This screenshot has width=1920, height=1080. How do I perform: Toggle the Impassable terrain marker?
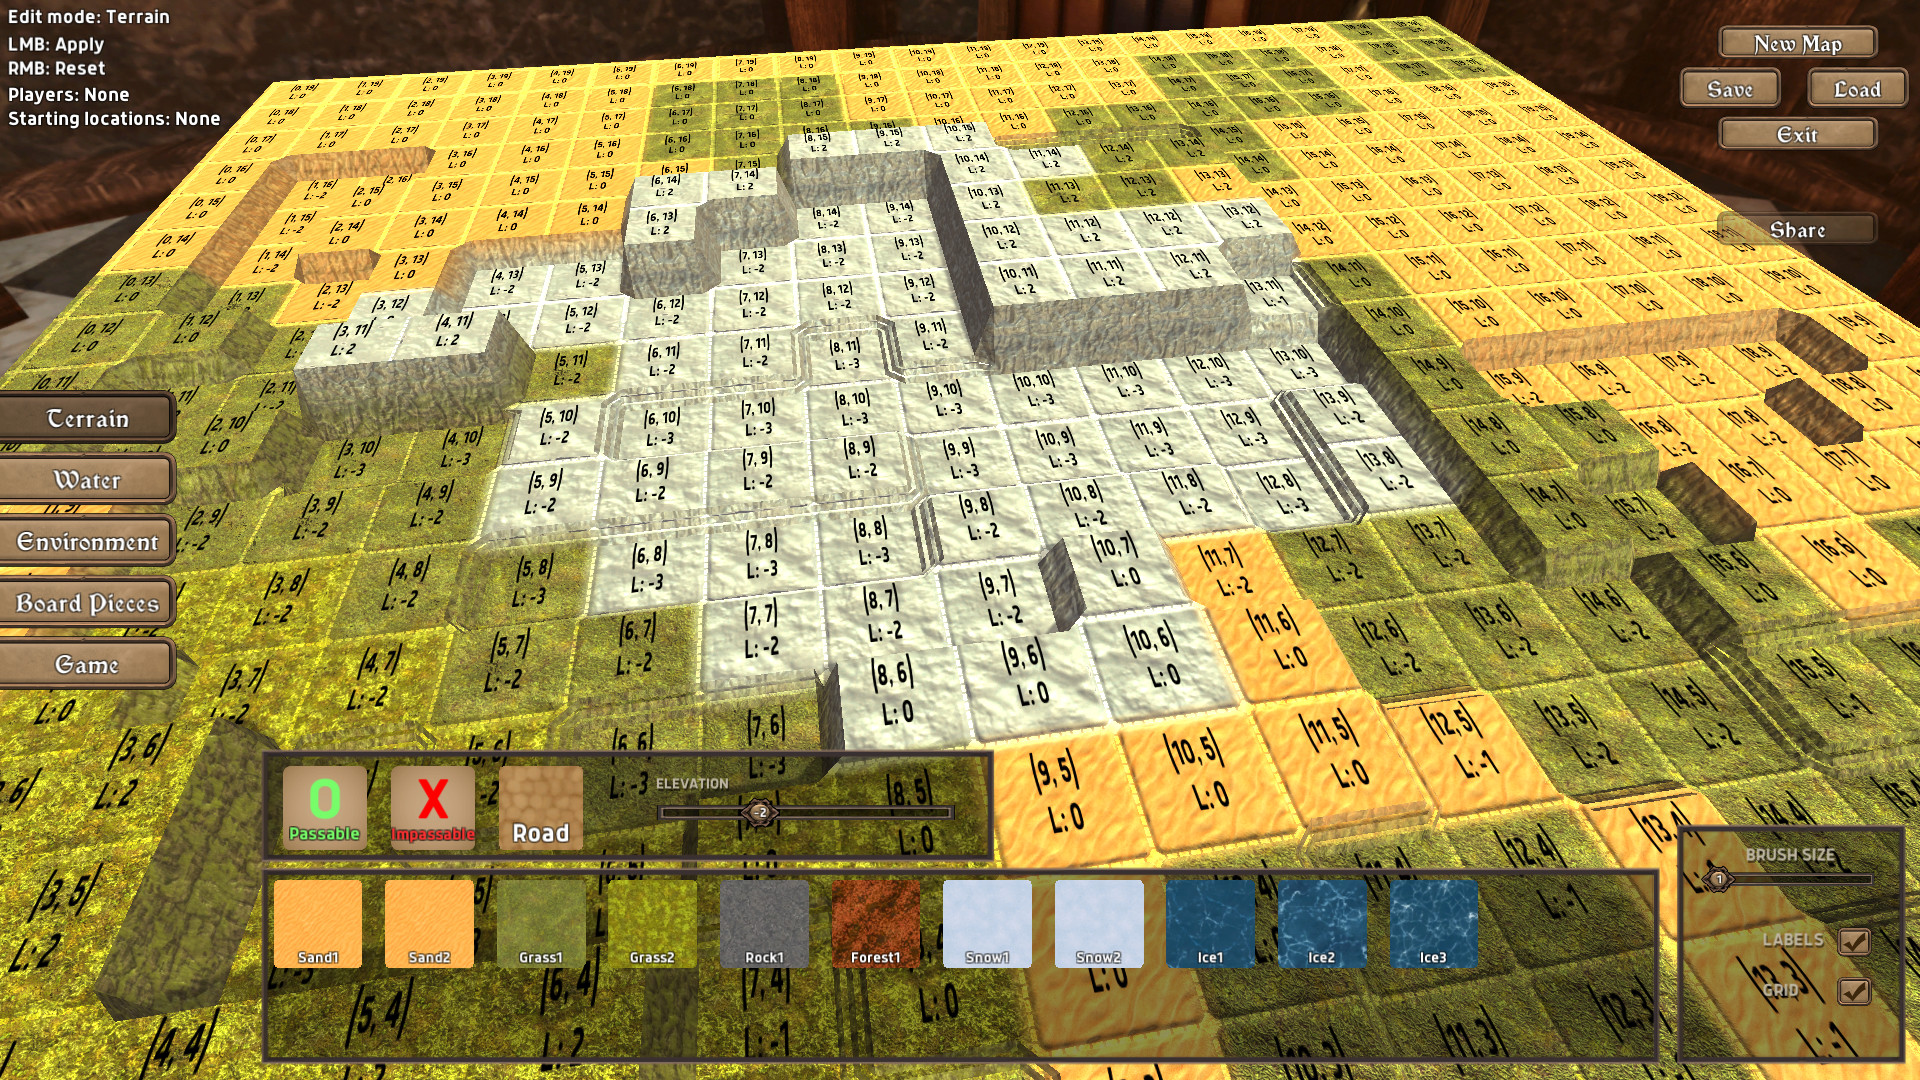tap(431, 804)
